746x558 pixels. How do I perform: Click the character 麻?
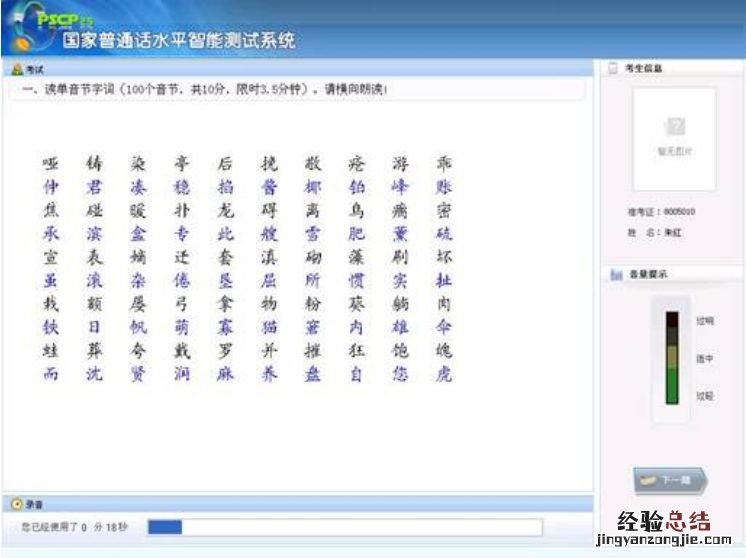click(x=225, y=373)
